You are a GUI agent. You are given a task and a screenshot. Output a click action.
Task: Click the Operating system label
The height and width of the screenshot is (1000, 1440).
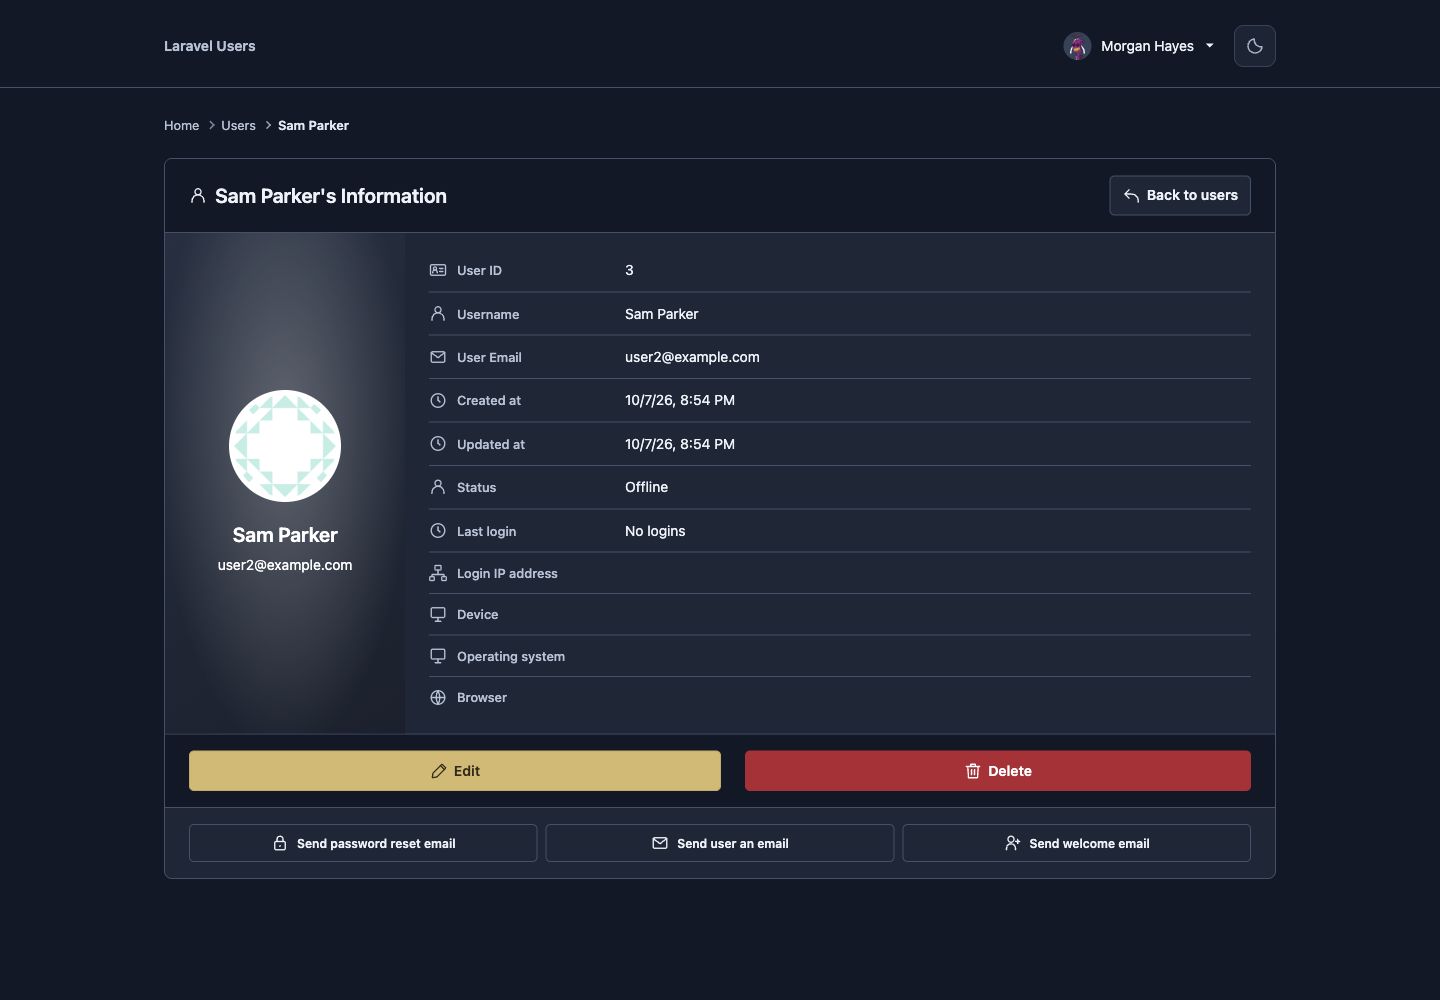511,656
